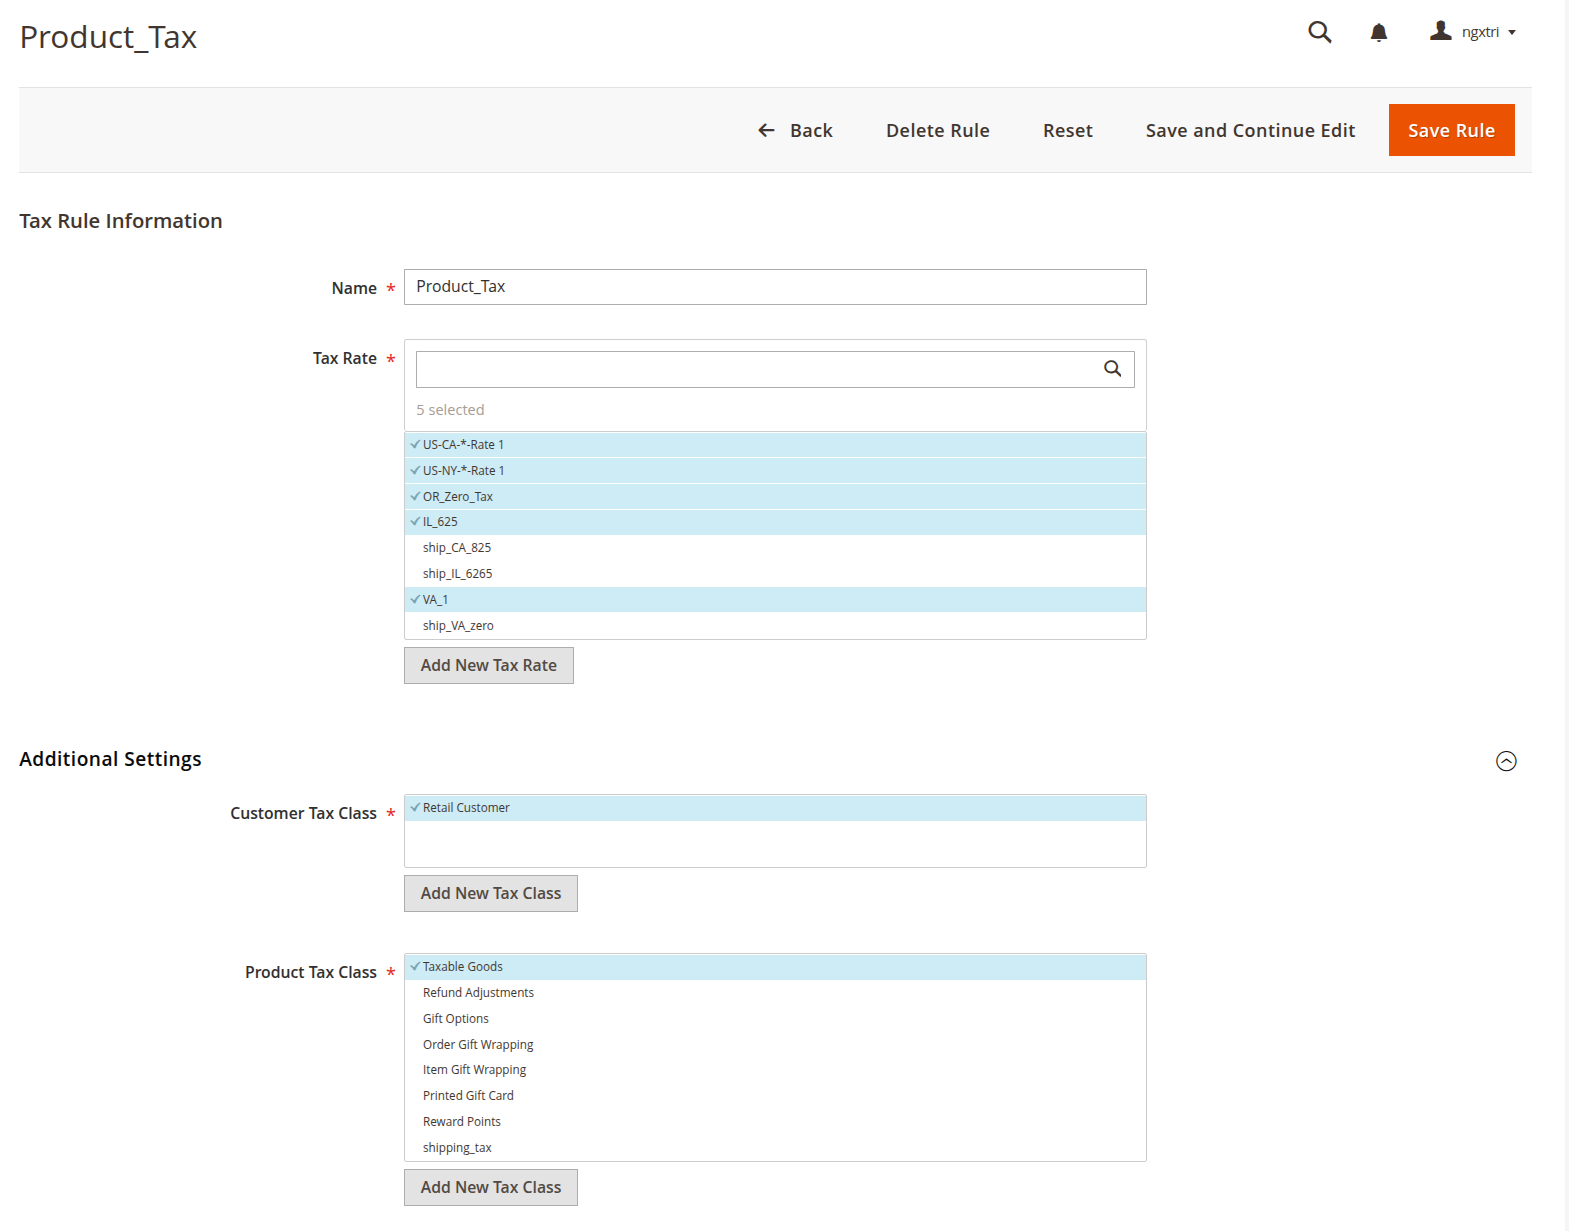Click the Save Rule button
Screen dimensions: 1569x1231
pos(1450,130)
